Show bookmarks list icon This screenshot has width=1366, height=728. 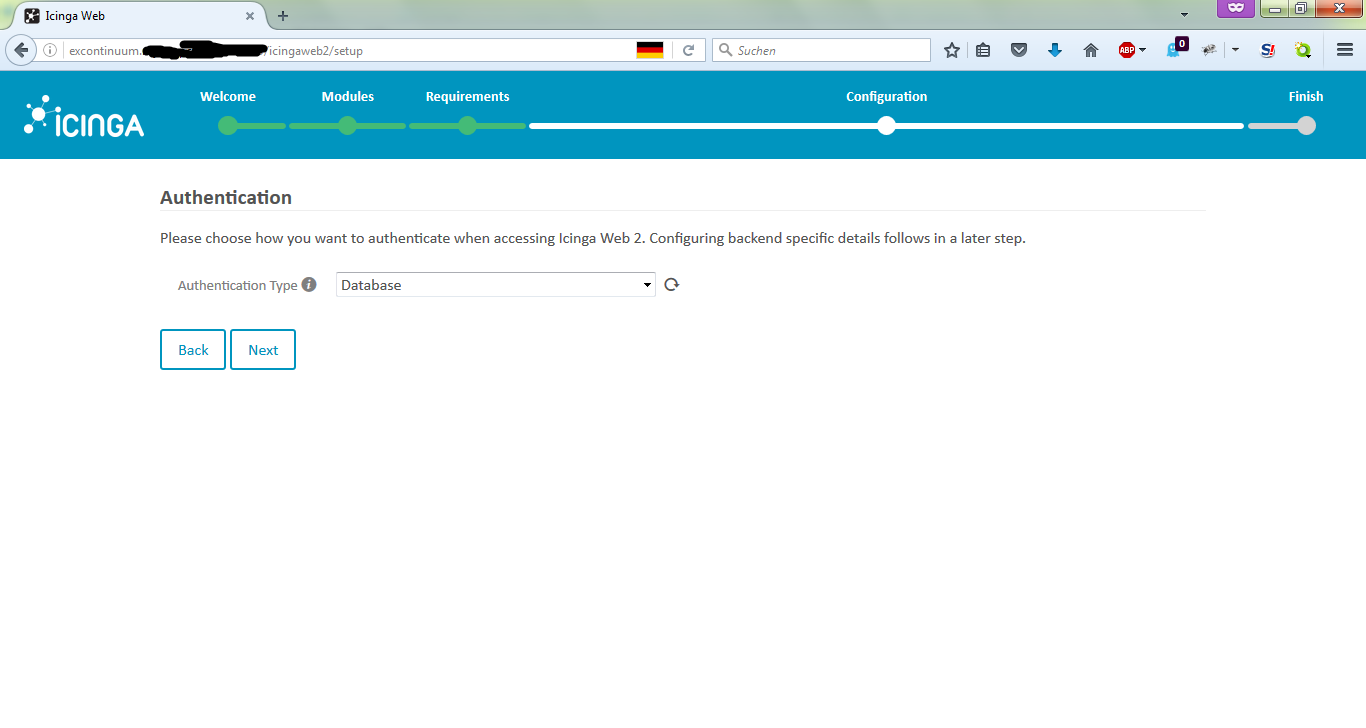pyautogui.click(x=983, y=50)
